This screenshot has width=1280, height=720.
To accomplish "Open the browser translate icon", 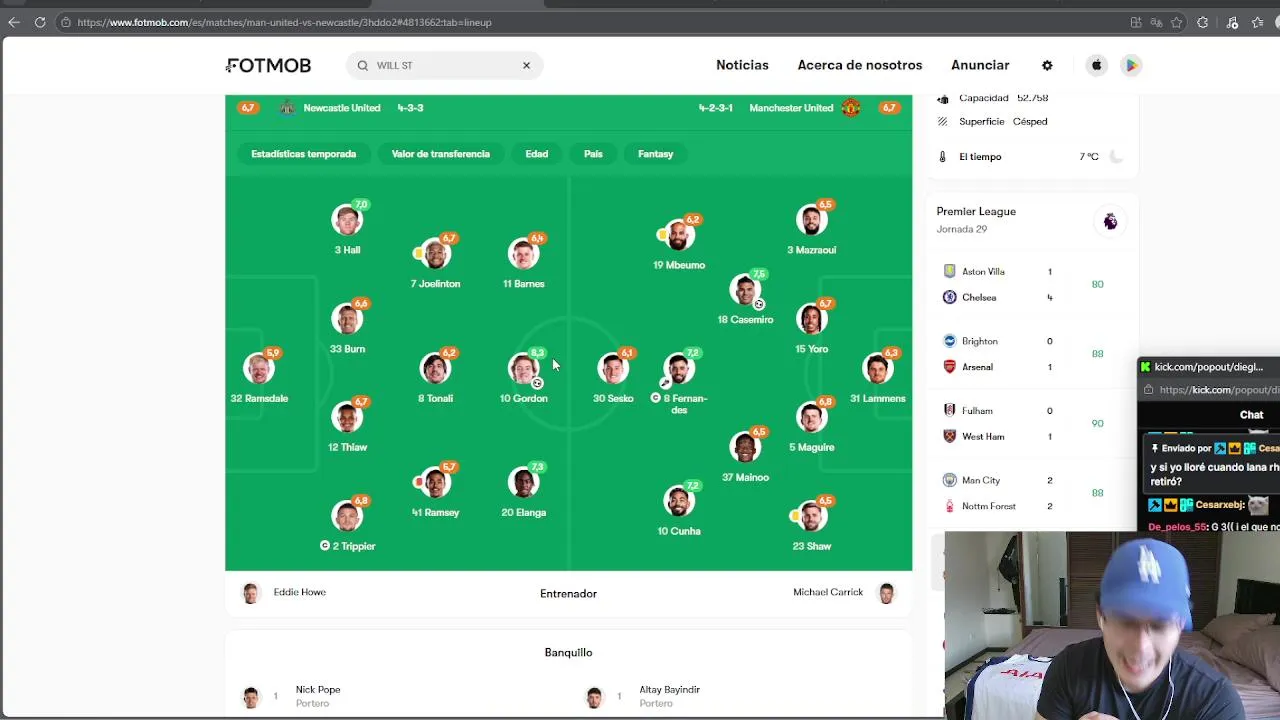I will (1156, 22).
